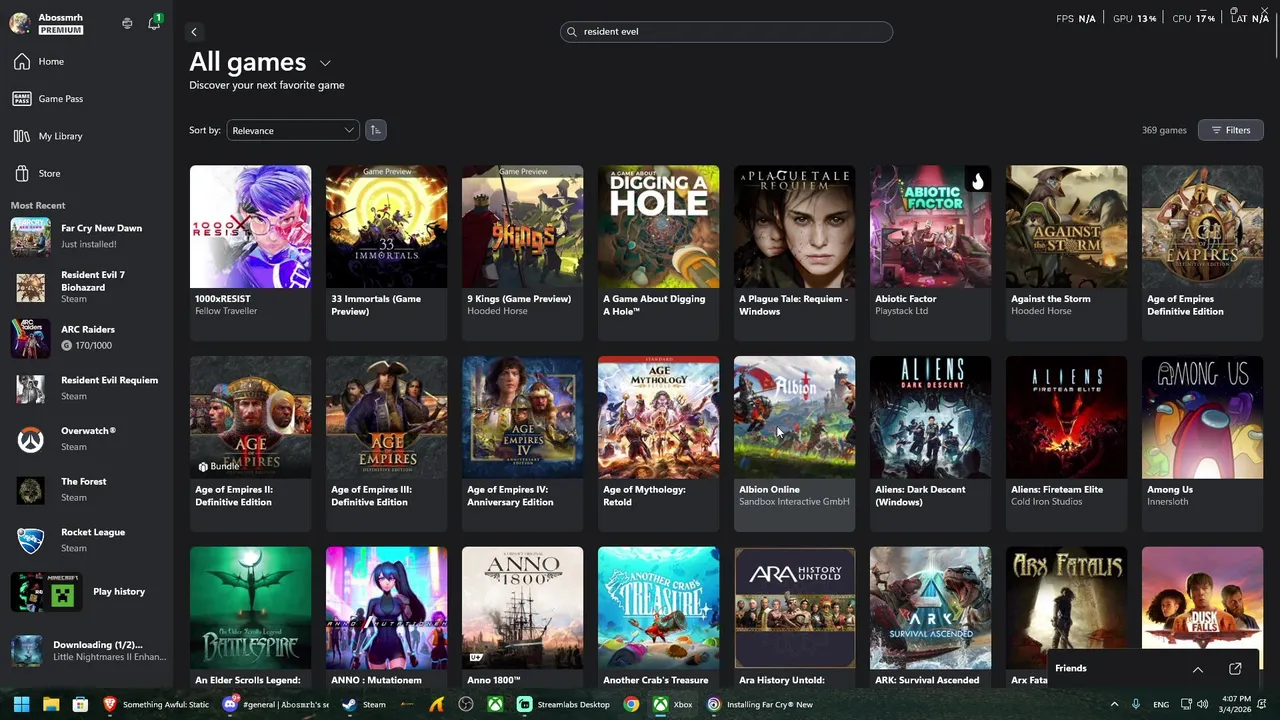Show hidden system tray icons
Image resolution: width=1280 pixels, height=720 pixels.
(x=1114, y=705)
